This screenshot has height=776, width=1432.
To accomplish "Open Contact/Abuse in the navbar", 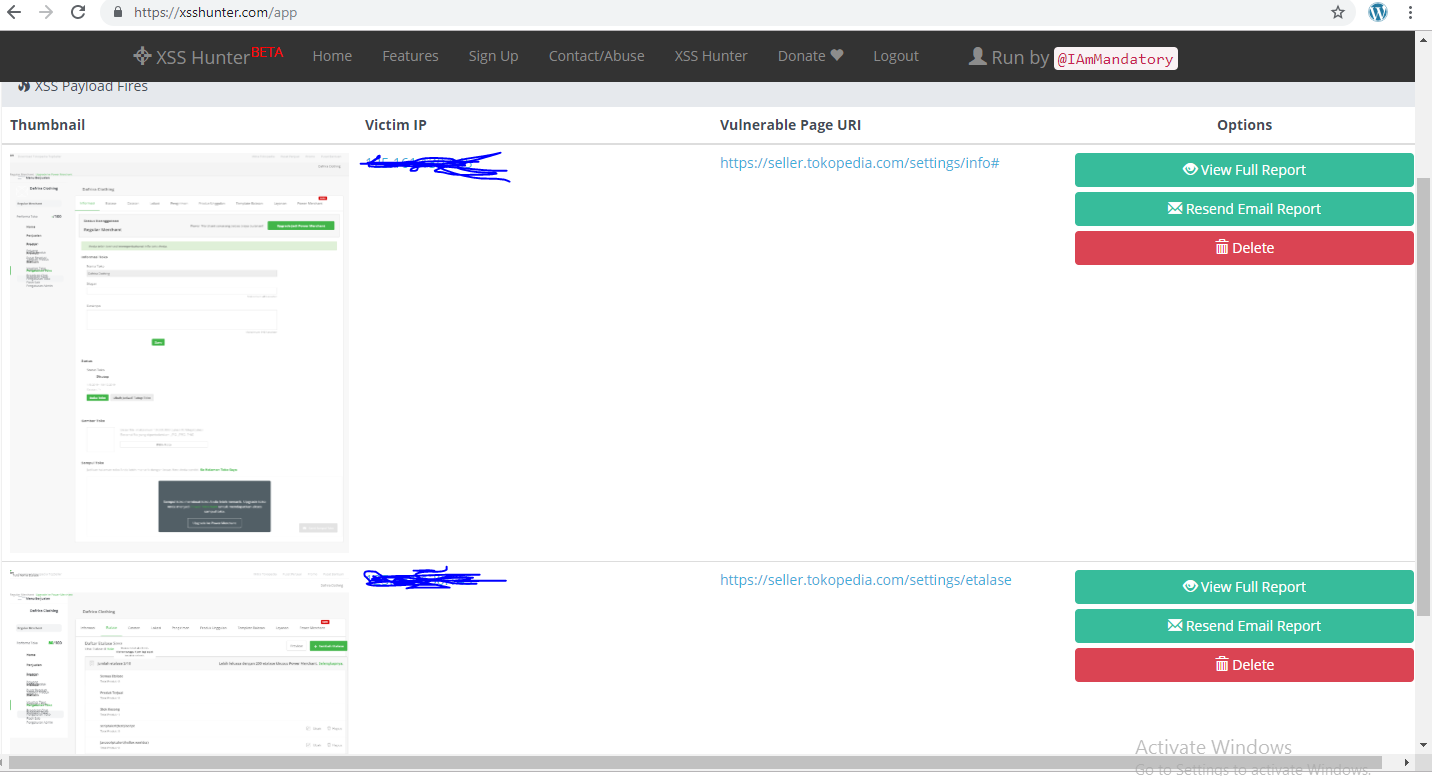I will pyautogui.click(x=596, y=56).
